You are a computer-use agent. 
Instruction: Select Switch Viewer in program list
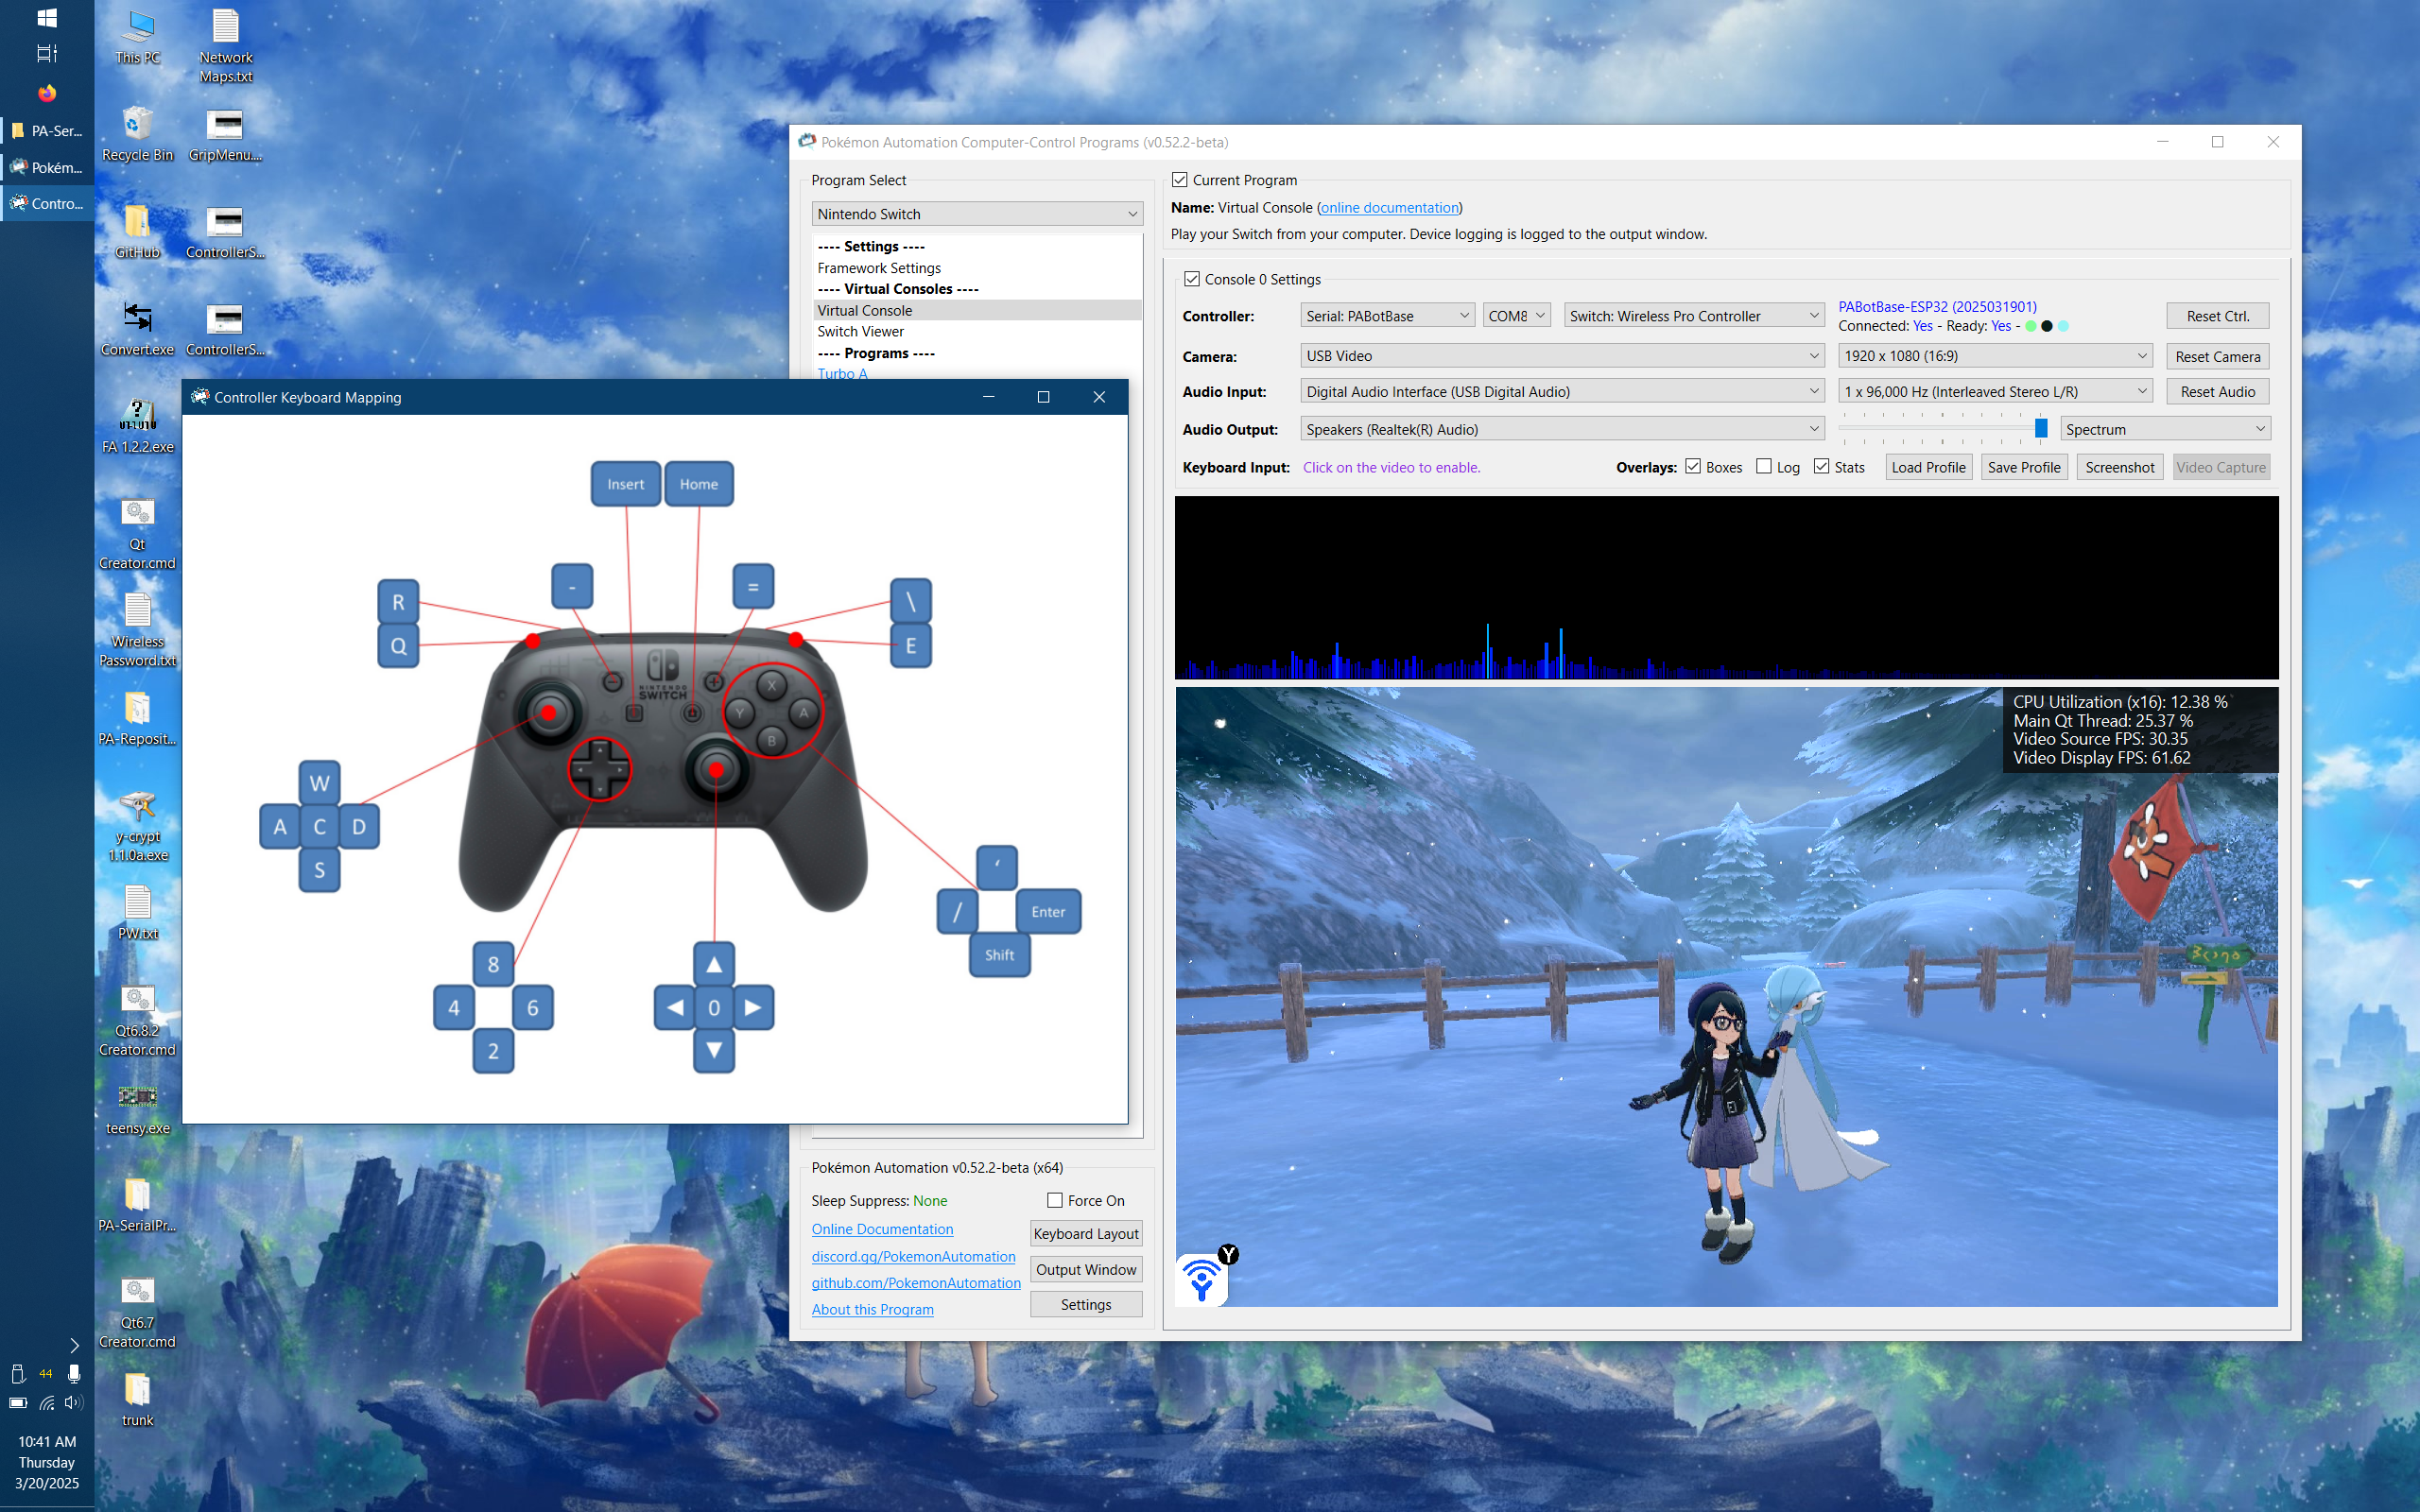[860, 332]
